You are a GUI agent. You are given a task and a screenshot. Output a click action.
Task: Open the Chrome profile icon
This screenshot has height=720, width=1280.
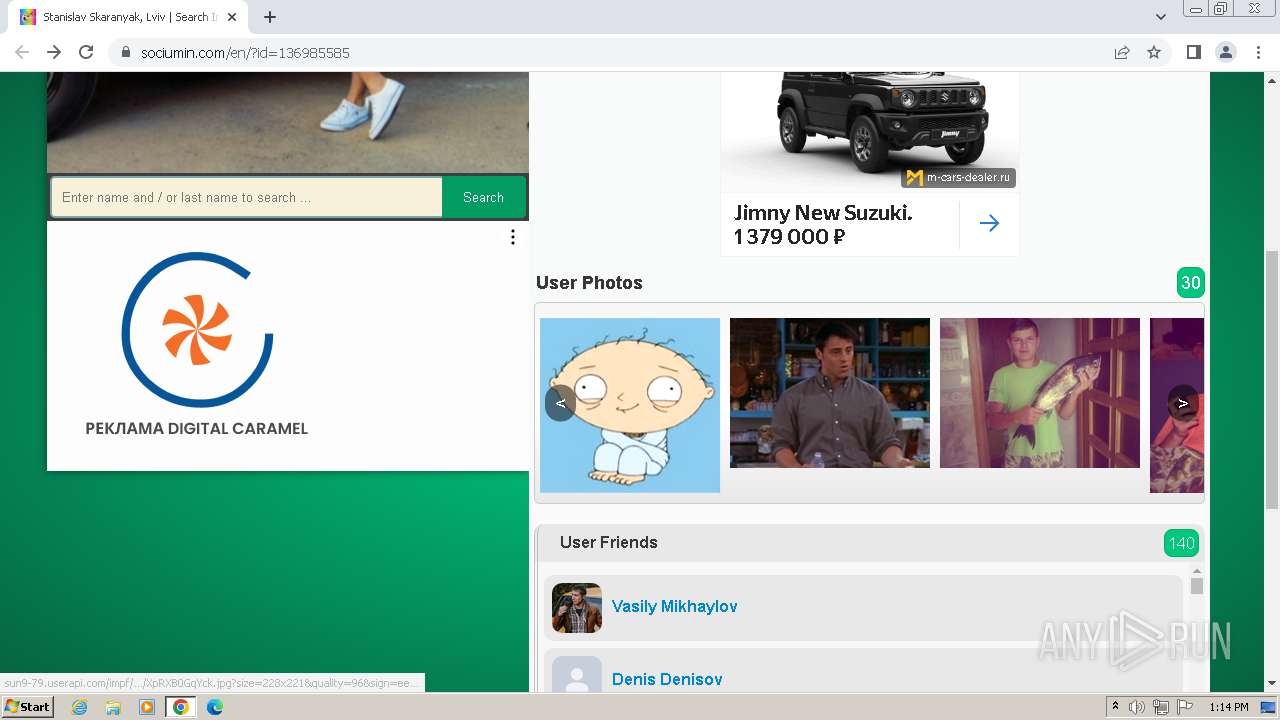tap(1225, 52)
